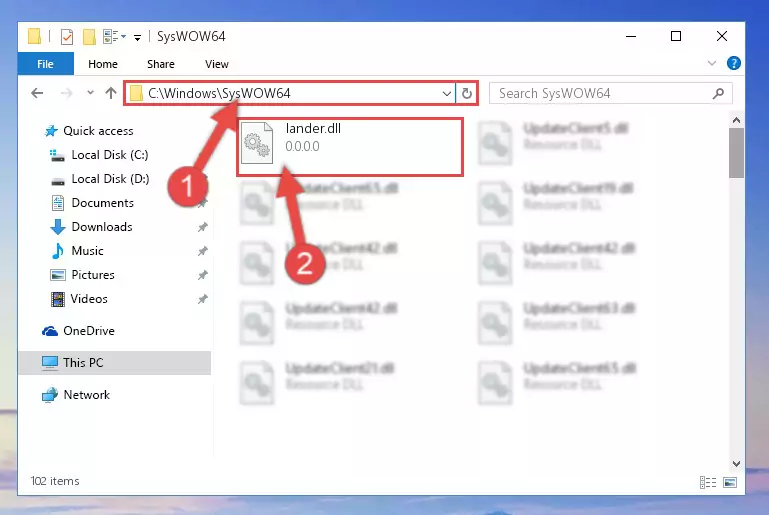This screenshot has height=515, width=769.
Task: Open the Customize Quick Access Toolbar dropdown
Action: pyautogui.click(x=137, y=37)
